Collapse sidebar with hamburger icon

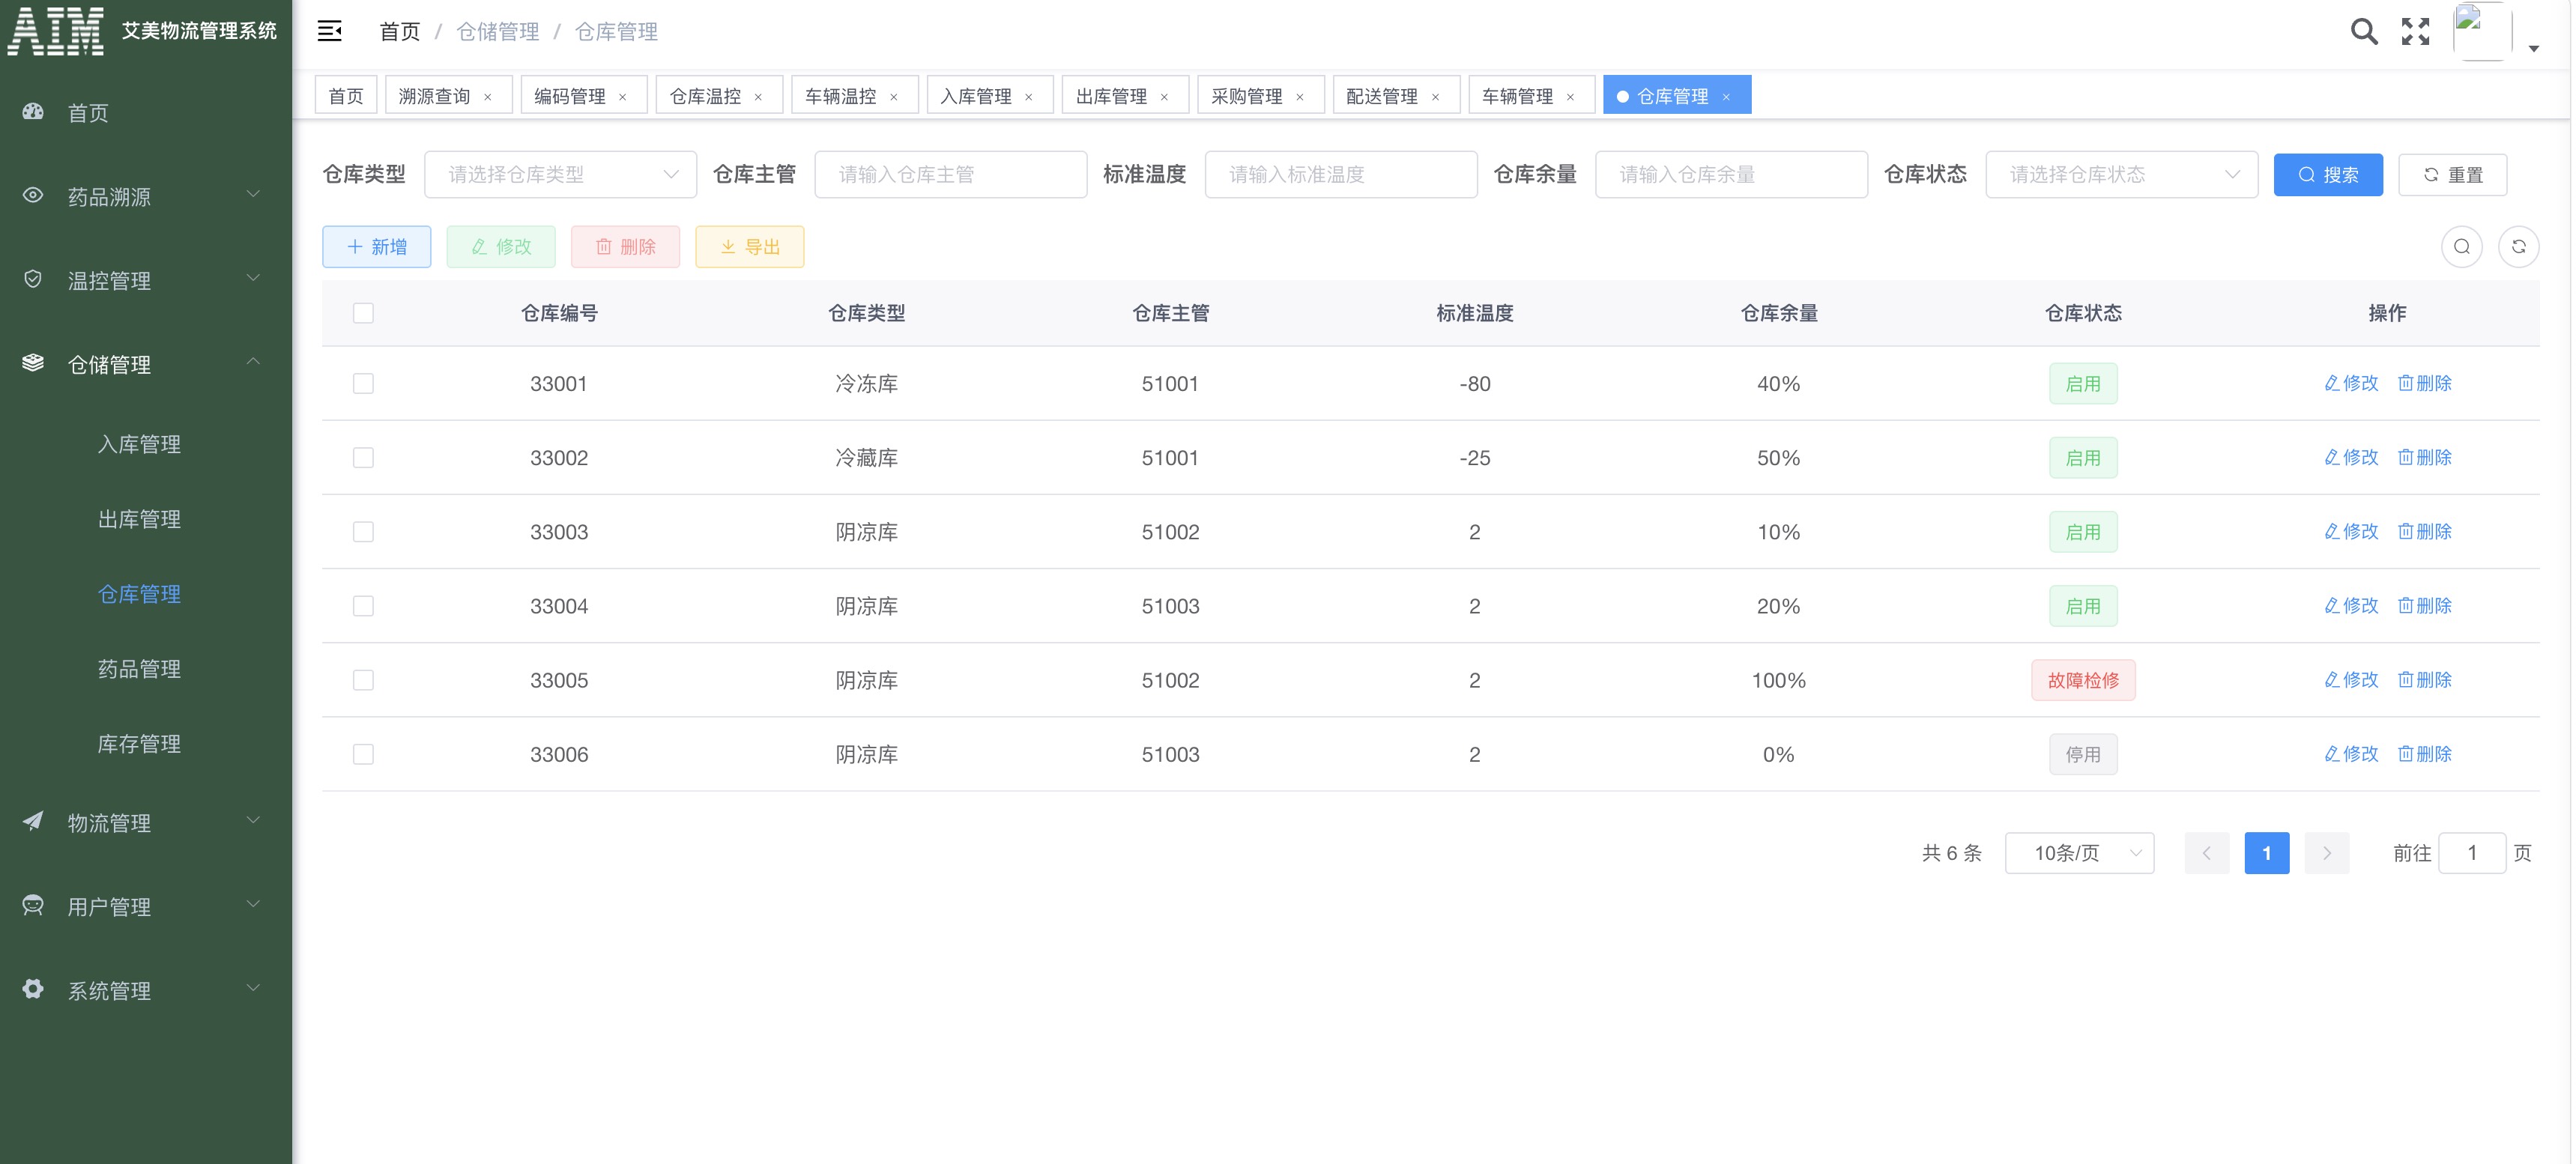click(330, 31)
